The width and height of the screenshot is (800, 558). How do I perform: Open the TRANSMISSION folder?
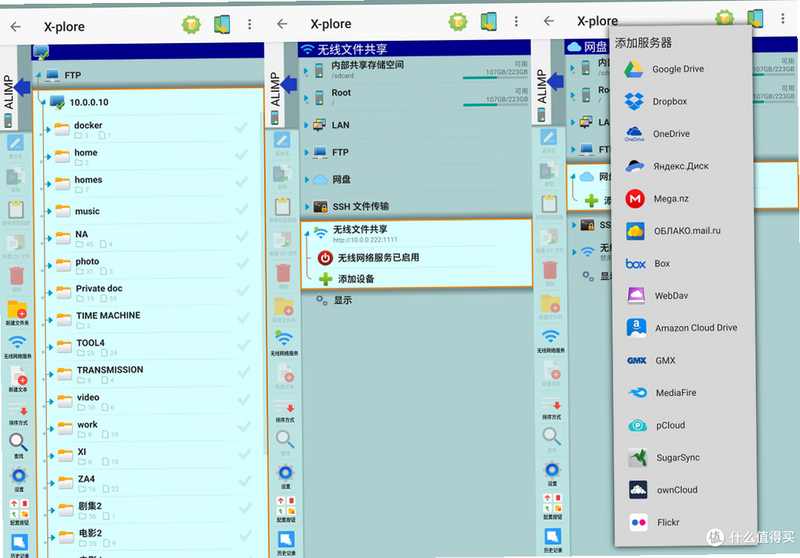[x=151, y=374]
